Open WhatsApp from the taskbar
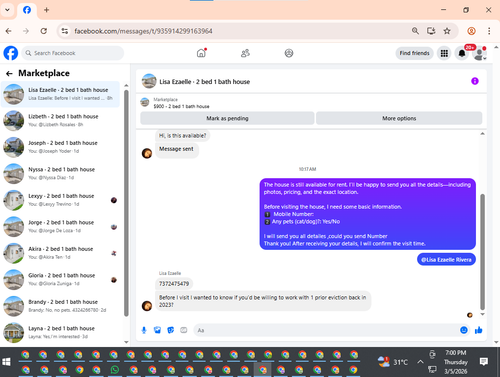The height and width of the screenshot is (377, 500). point(115,370)
